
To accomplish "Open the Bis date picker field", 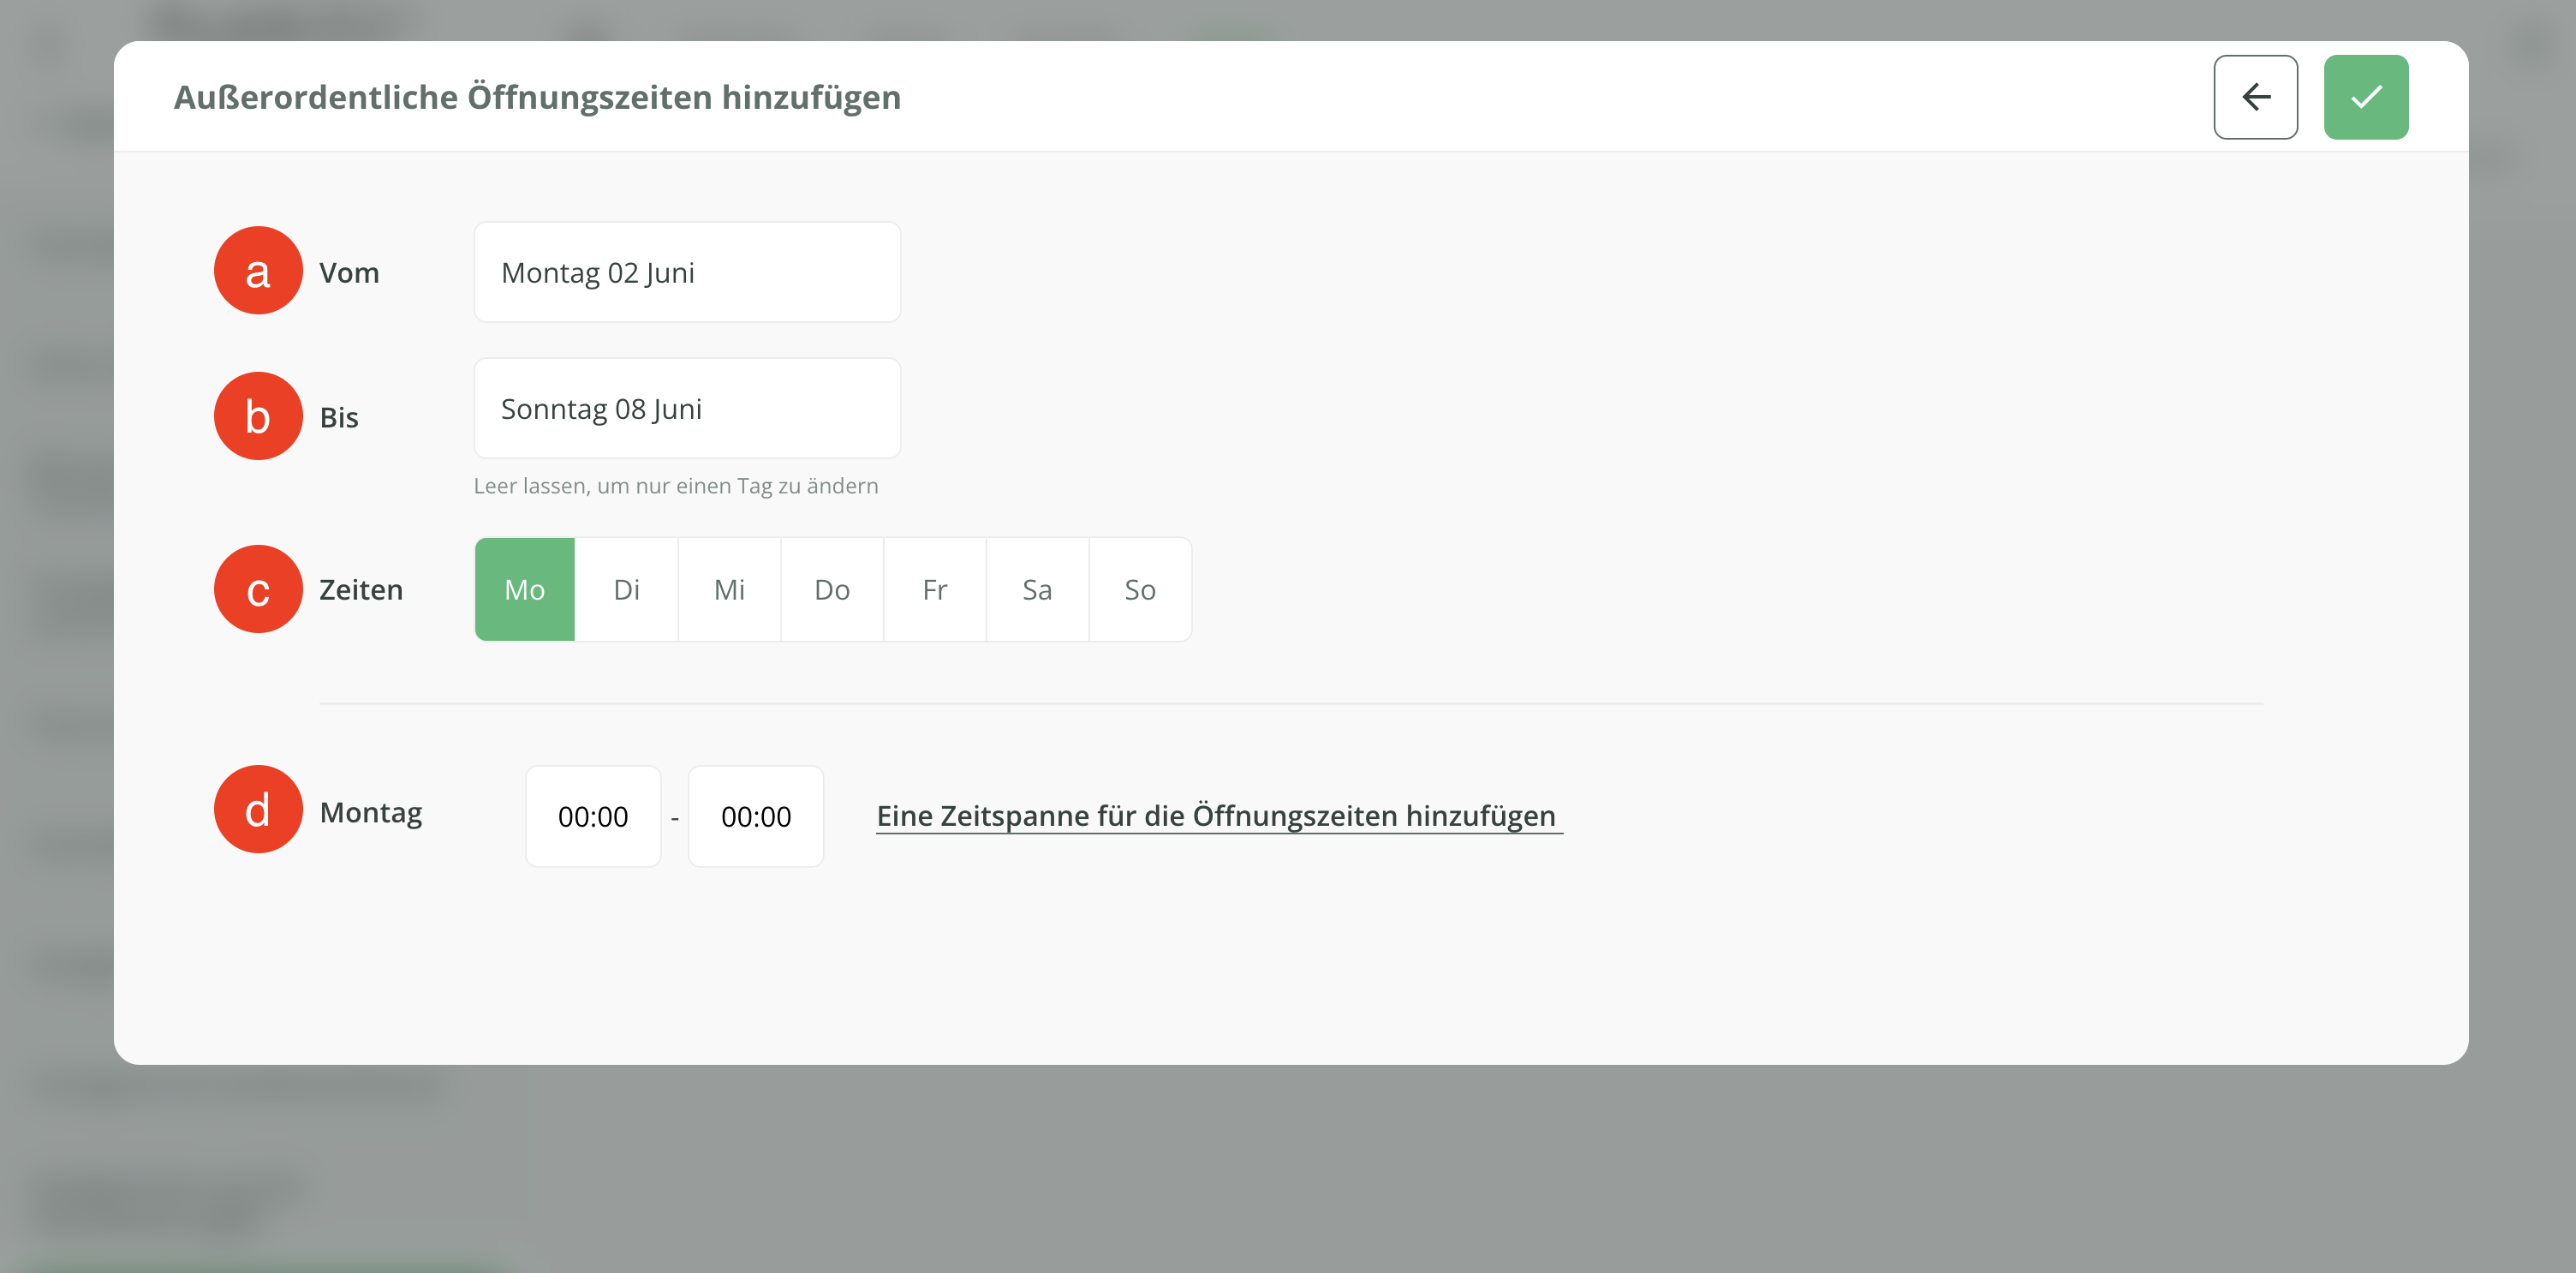I will tap(687, 409).
